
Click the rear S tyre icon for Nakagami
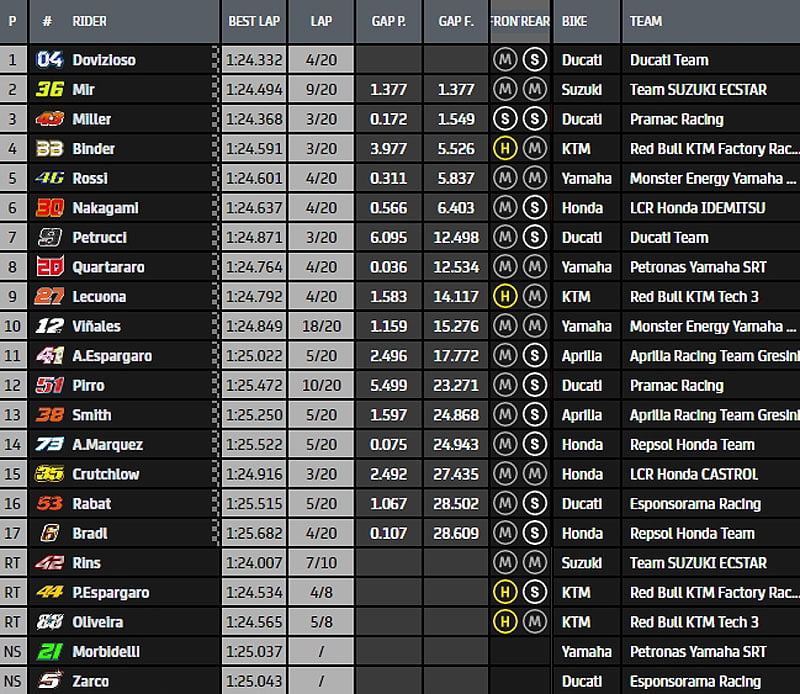[x=535, y=208]
